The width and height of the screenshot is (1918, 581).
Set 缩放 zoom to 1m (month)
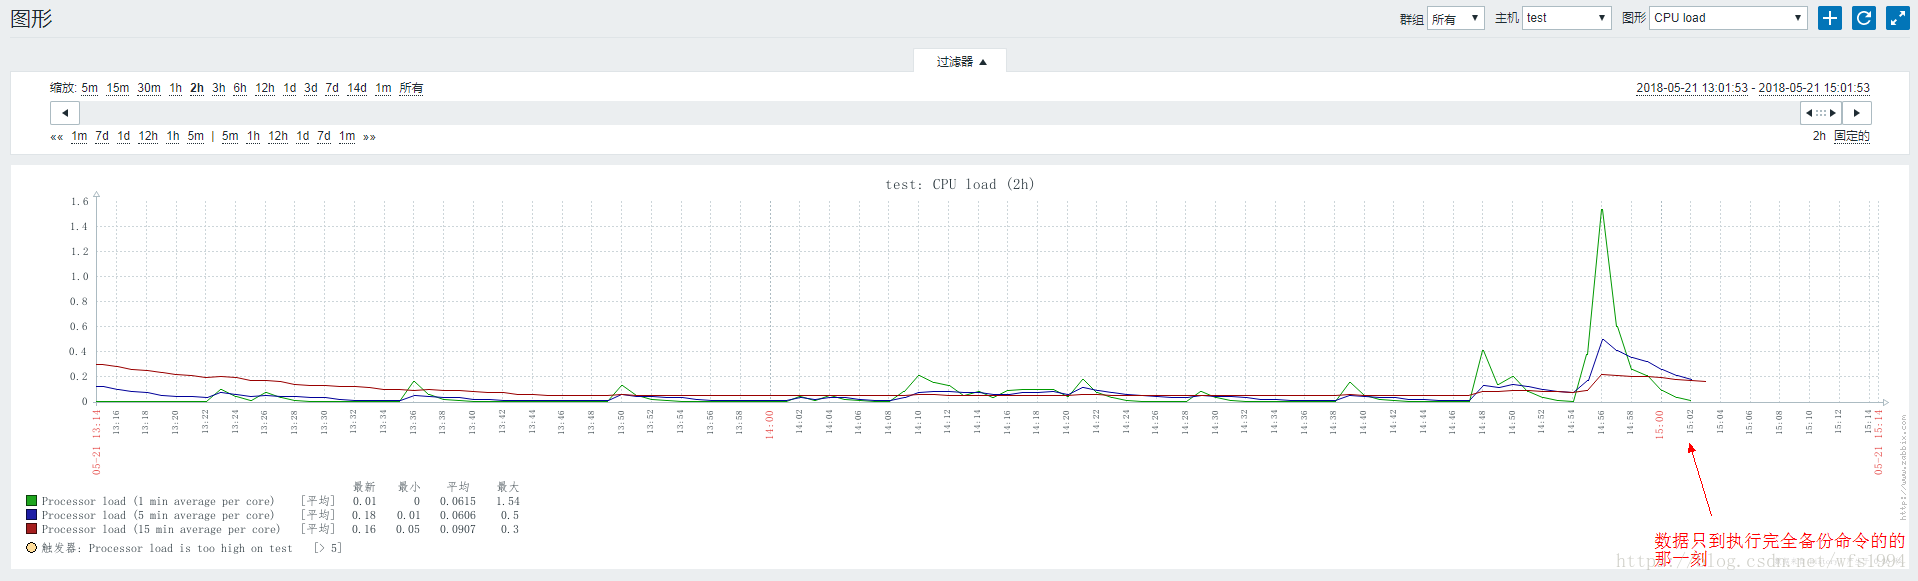(384, 88)
